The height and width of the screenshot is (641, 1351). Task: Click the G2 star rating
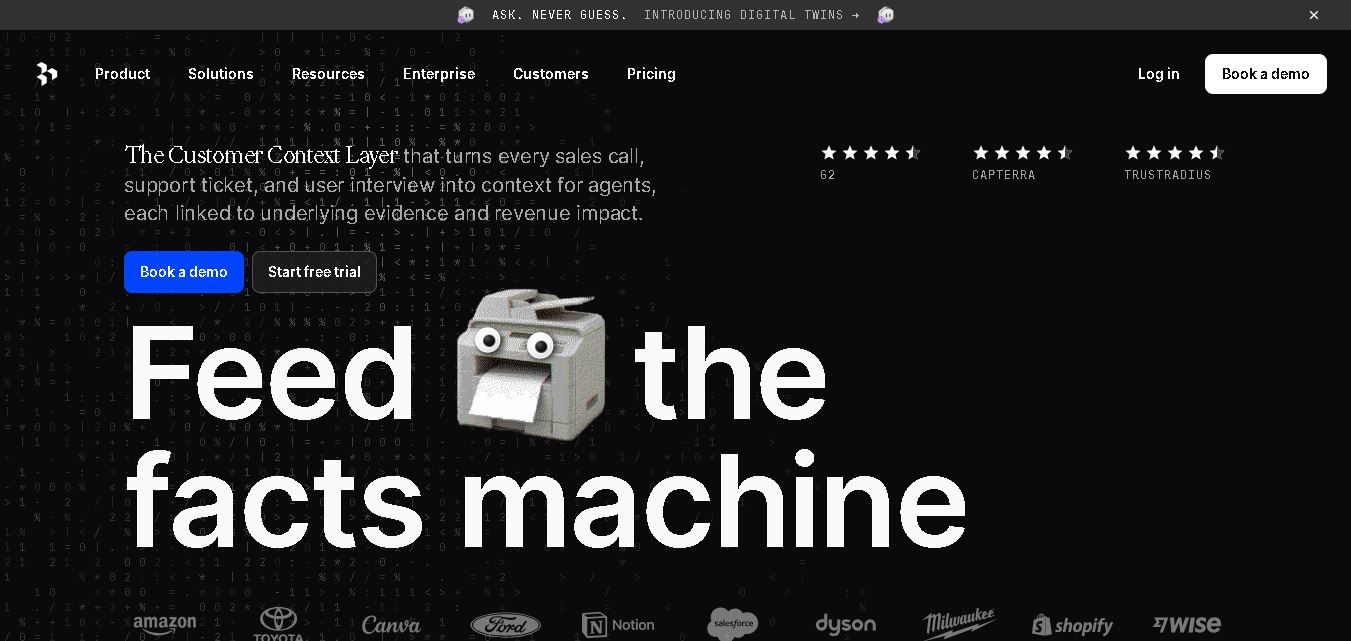point(870,153)
